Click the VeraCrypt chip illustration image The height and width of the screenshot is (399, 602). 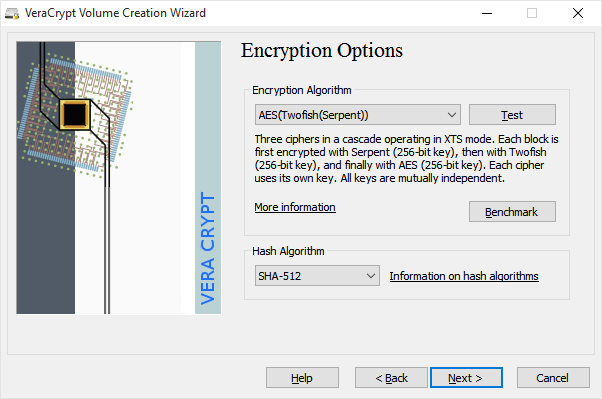(119, 178)
